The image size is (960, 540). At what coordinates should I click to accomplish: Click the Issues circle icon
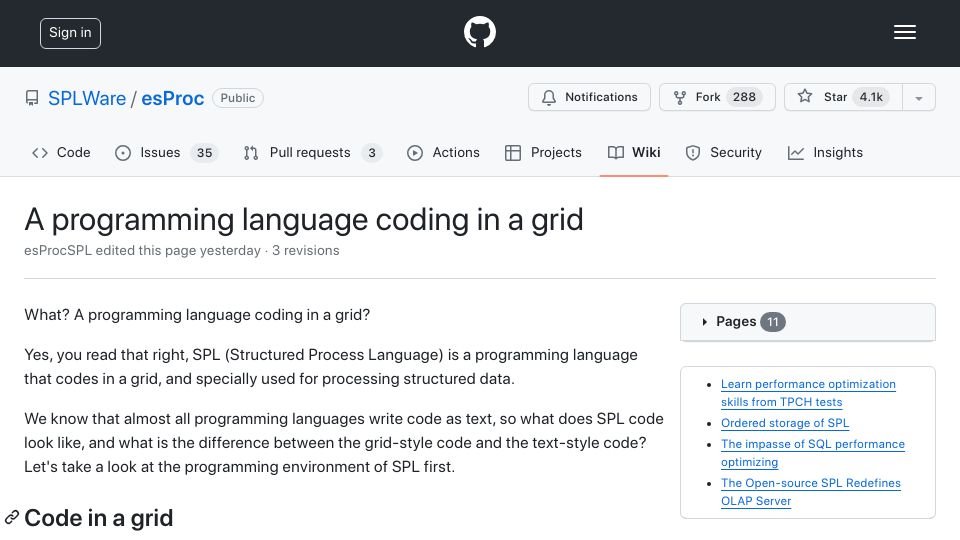(x=122, y=153)
